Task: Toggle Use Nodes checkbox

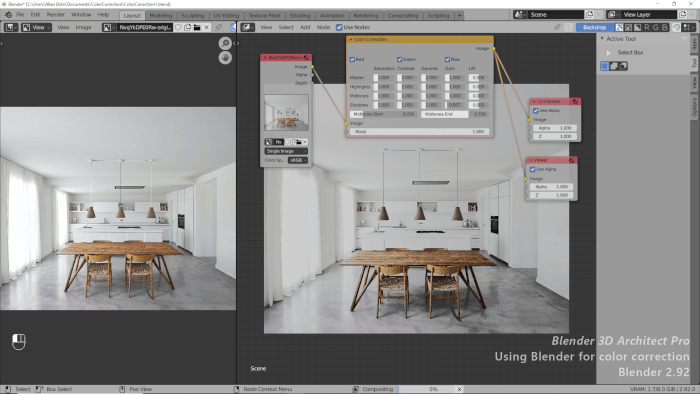Action: [339, 27]
